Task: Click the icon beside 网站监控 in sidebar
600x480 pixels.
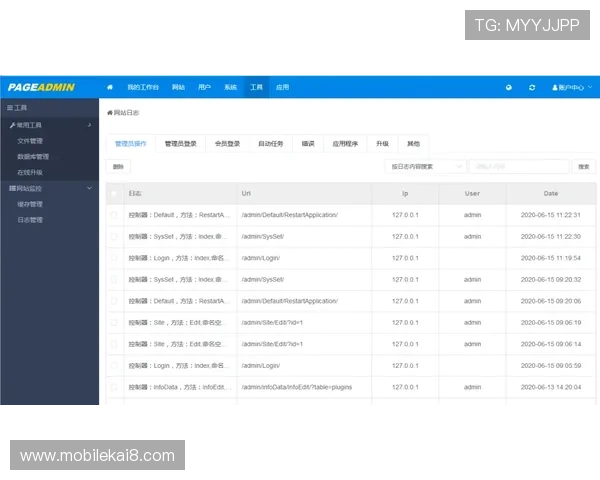Action: [x=12, y=188]
